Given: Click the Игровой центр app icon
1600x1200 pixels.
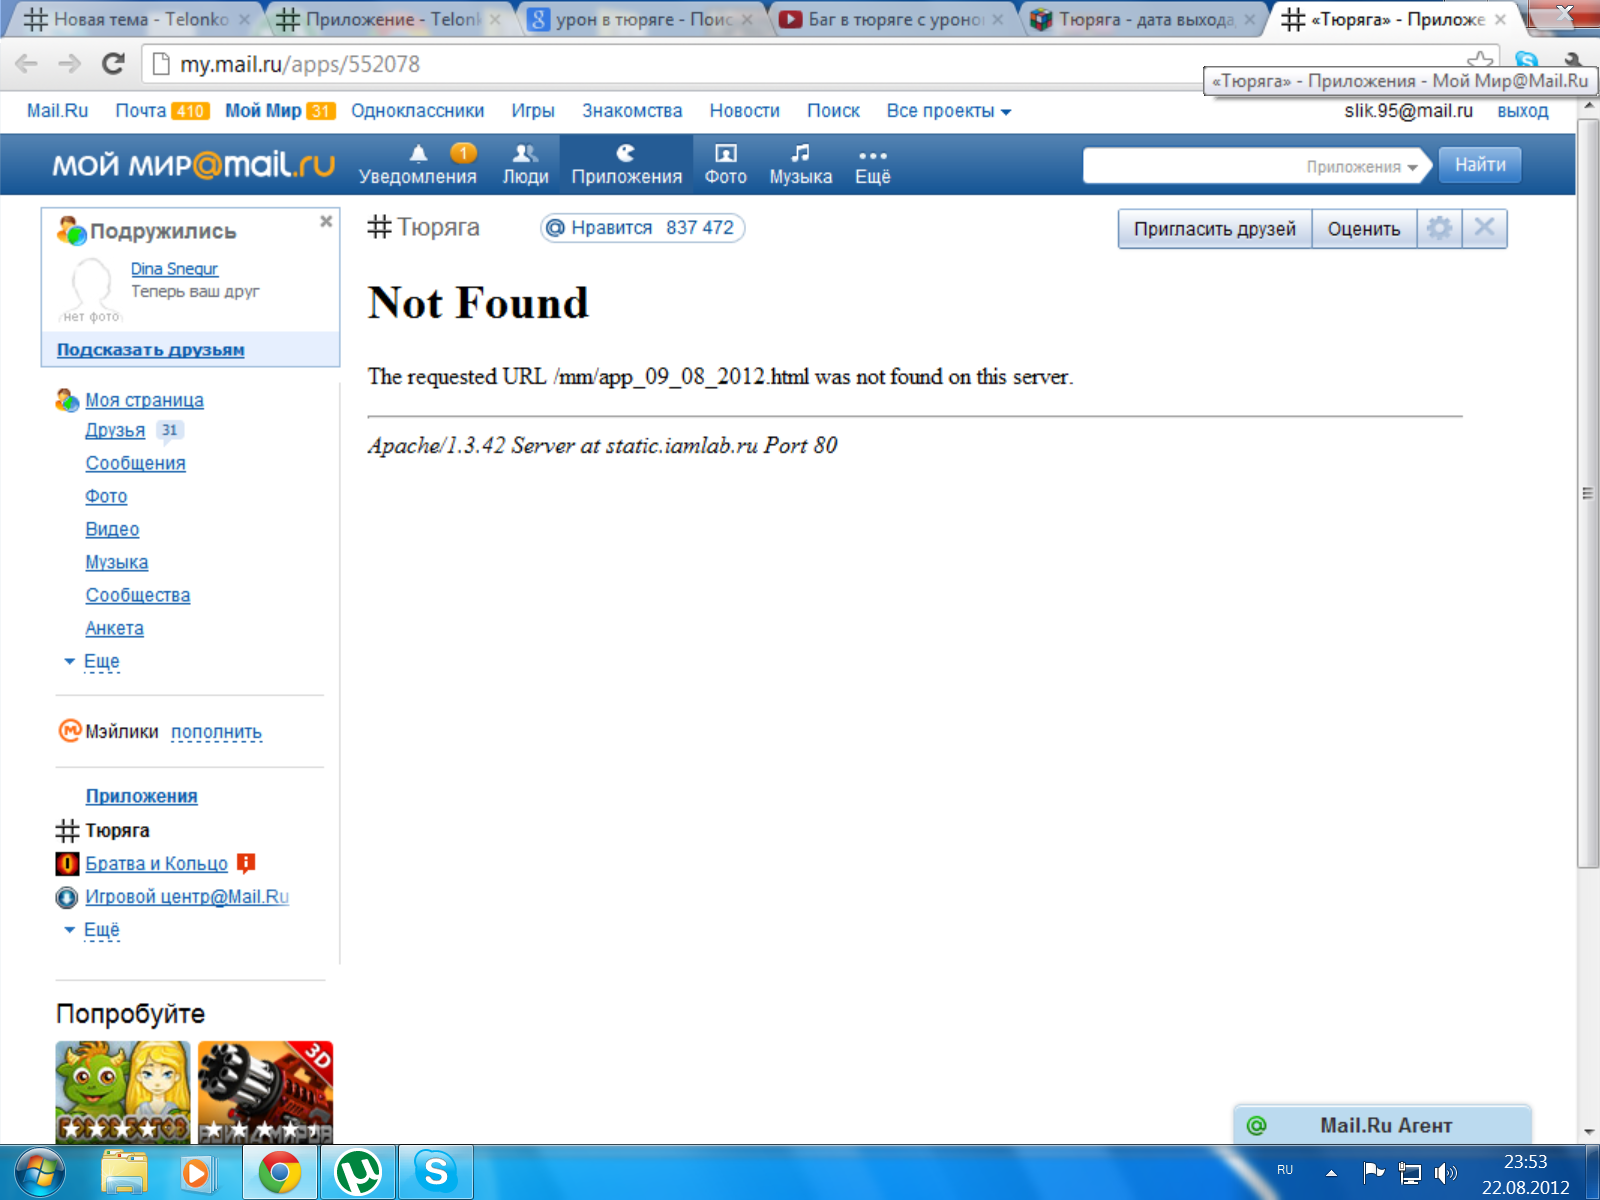Looking at the screenshot, I should 67,897.
